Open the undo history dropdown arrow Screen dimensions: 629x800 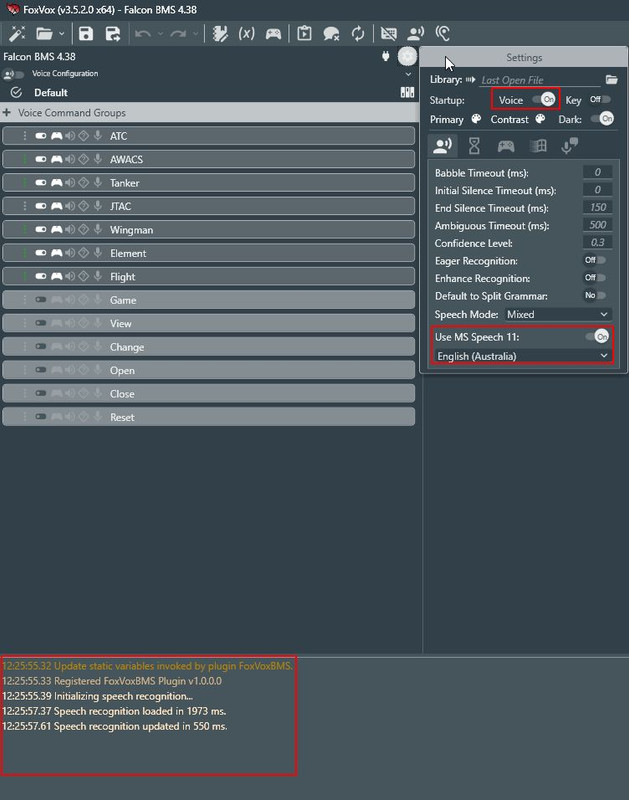click(x=160, y=34)
